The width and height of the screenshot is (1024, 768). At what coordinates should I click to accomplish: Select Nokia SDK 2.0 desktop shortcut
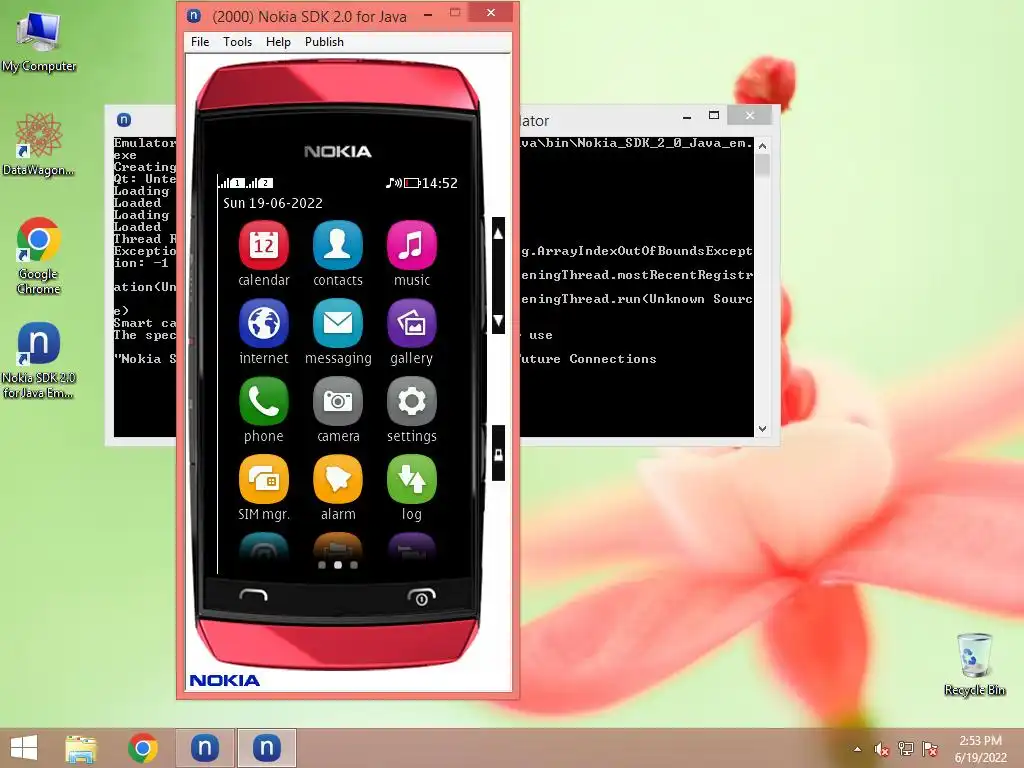(39, 360)
